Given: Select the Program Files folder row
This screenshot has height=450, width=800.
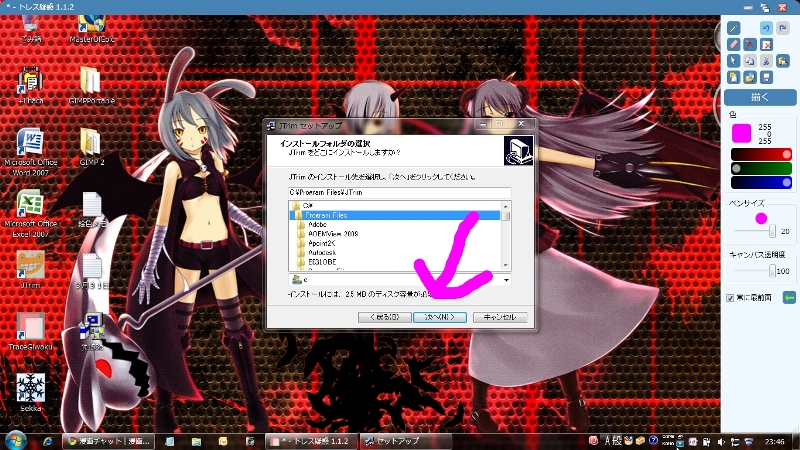Looking at the screenshot, I should 394,215.
